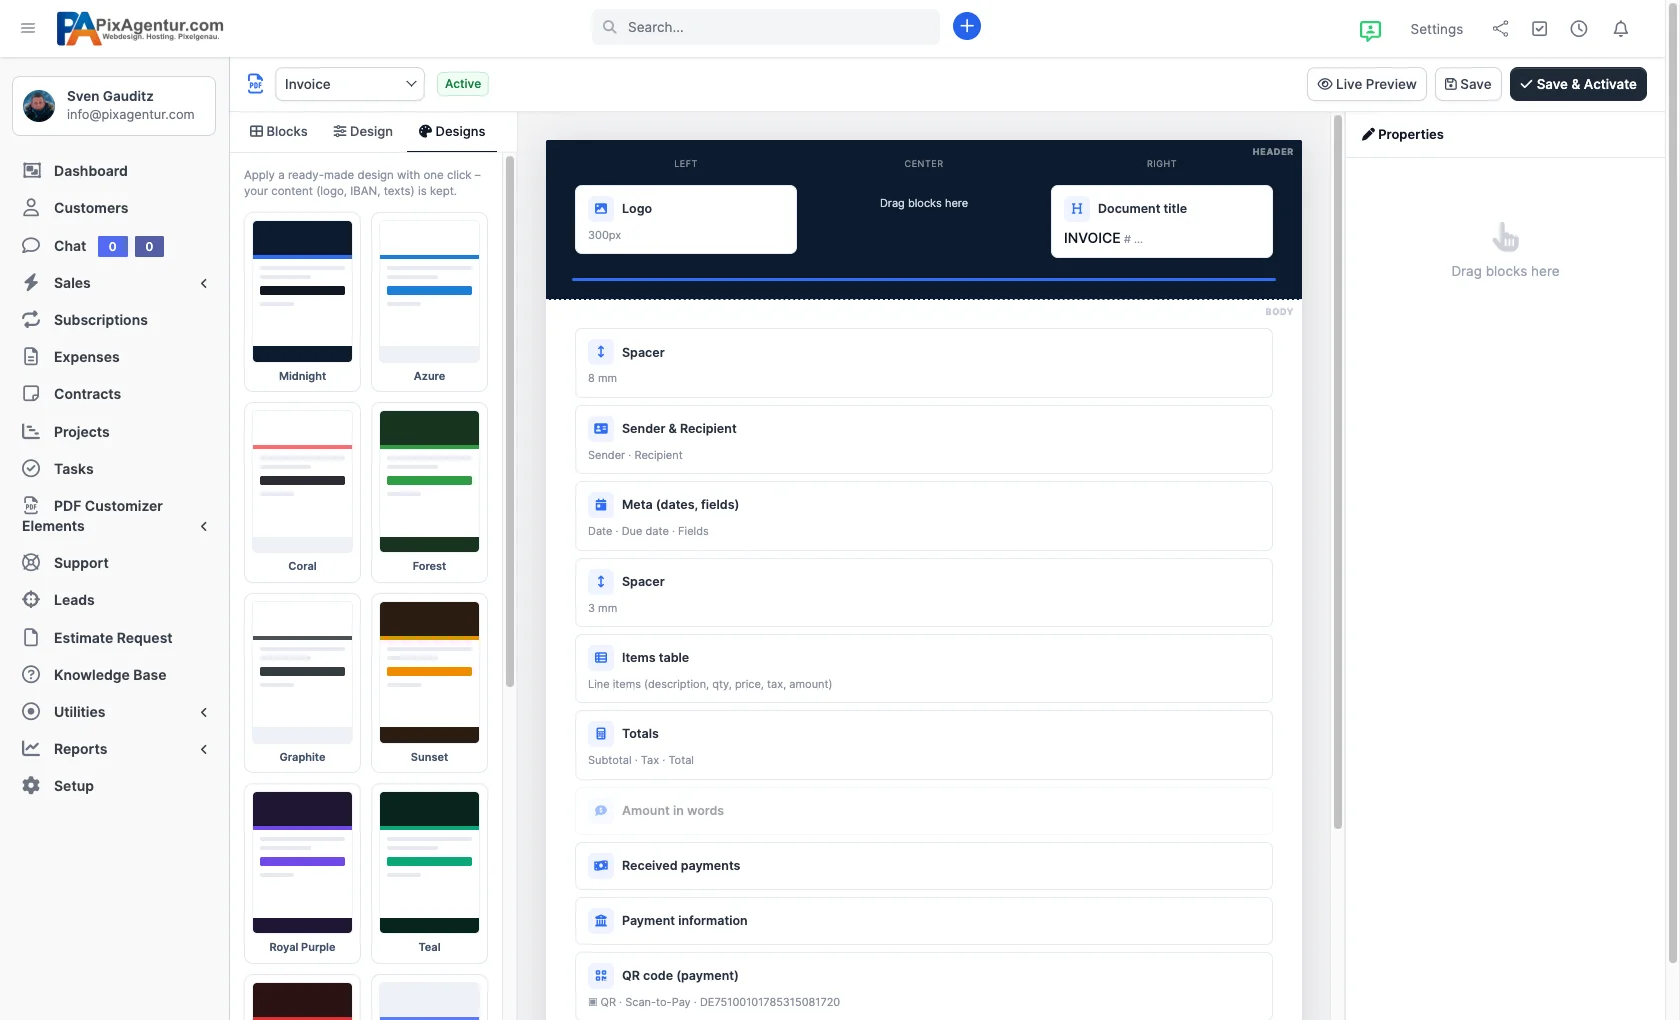Viewport: 1680px width, 1020px height.
Task: Click the Sender & Recipient block icon
Action: (x=601, y=429)
